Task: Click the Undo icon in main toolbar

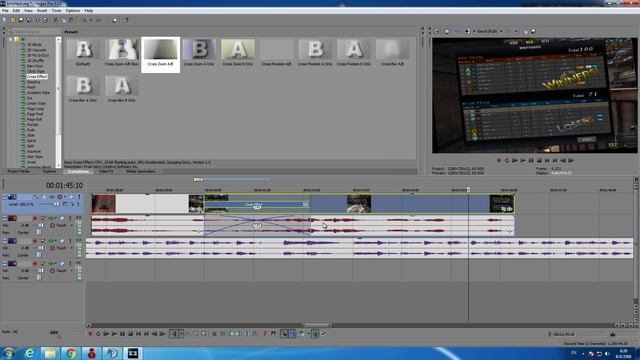Action: click(x=83, y=20)
